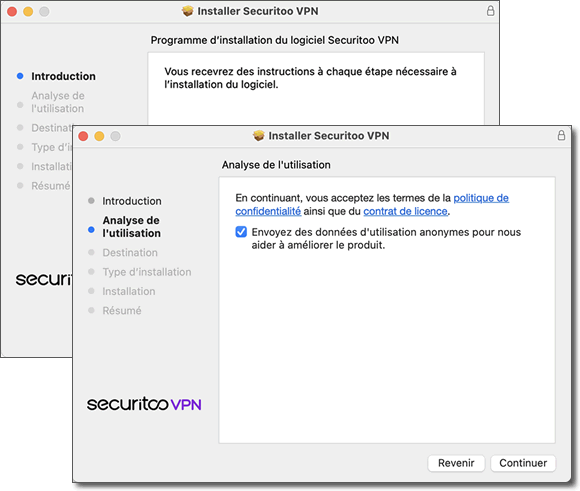
Task: Select the Résumé step in front sidebar
Action: 122,310
